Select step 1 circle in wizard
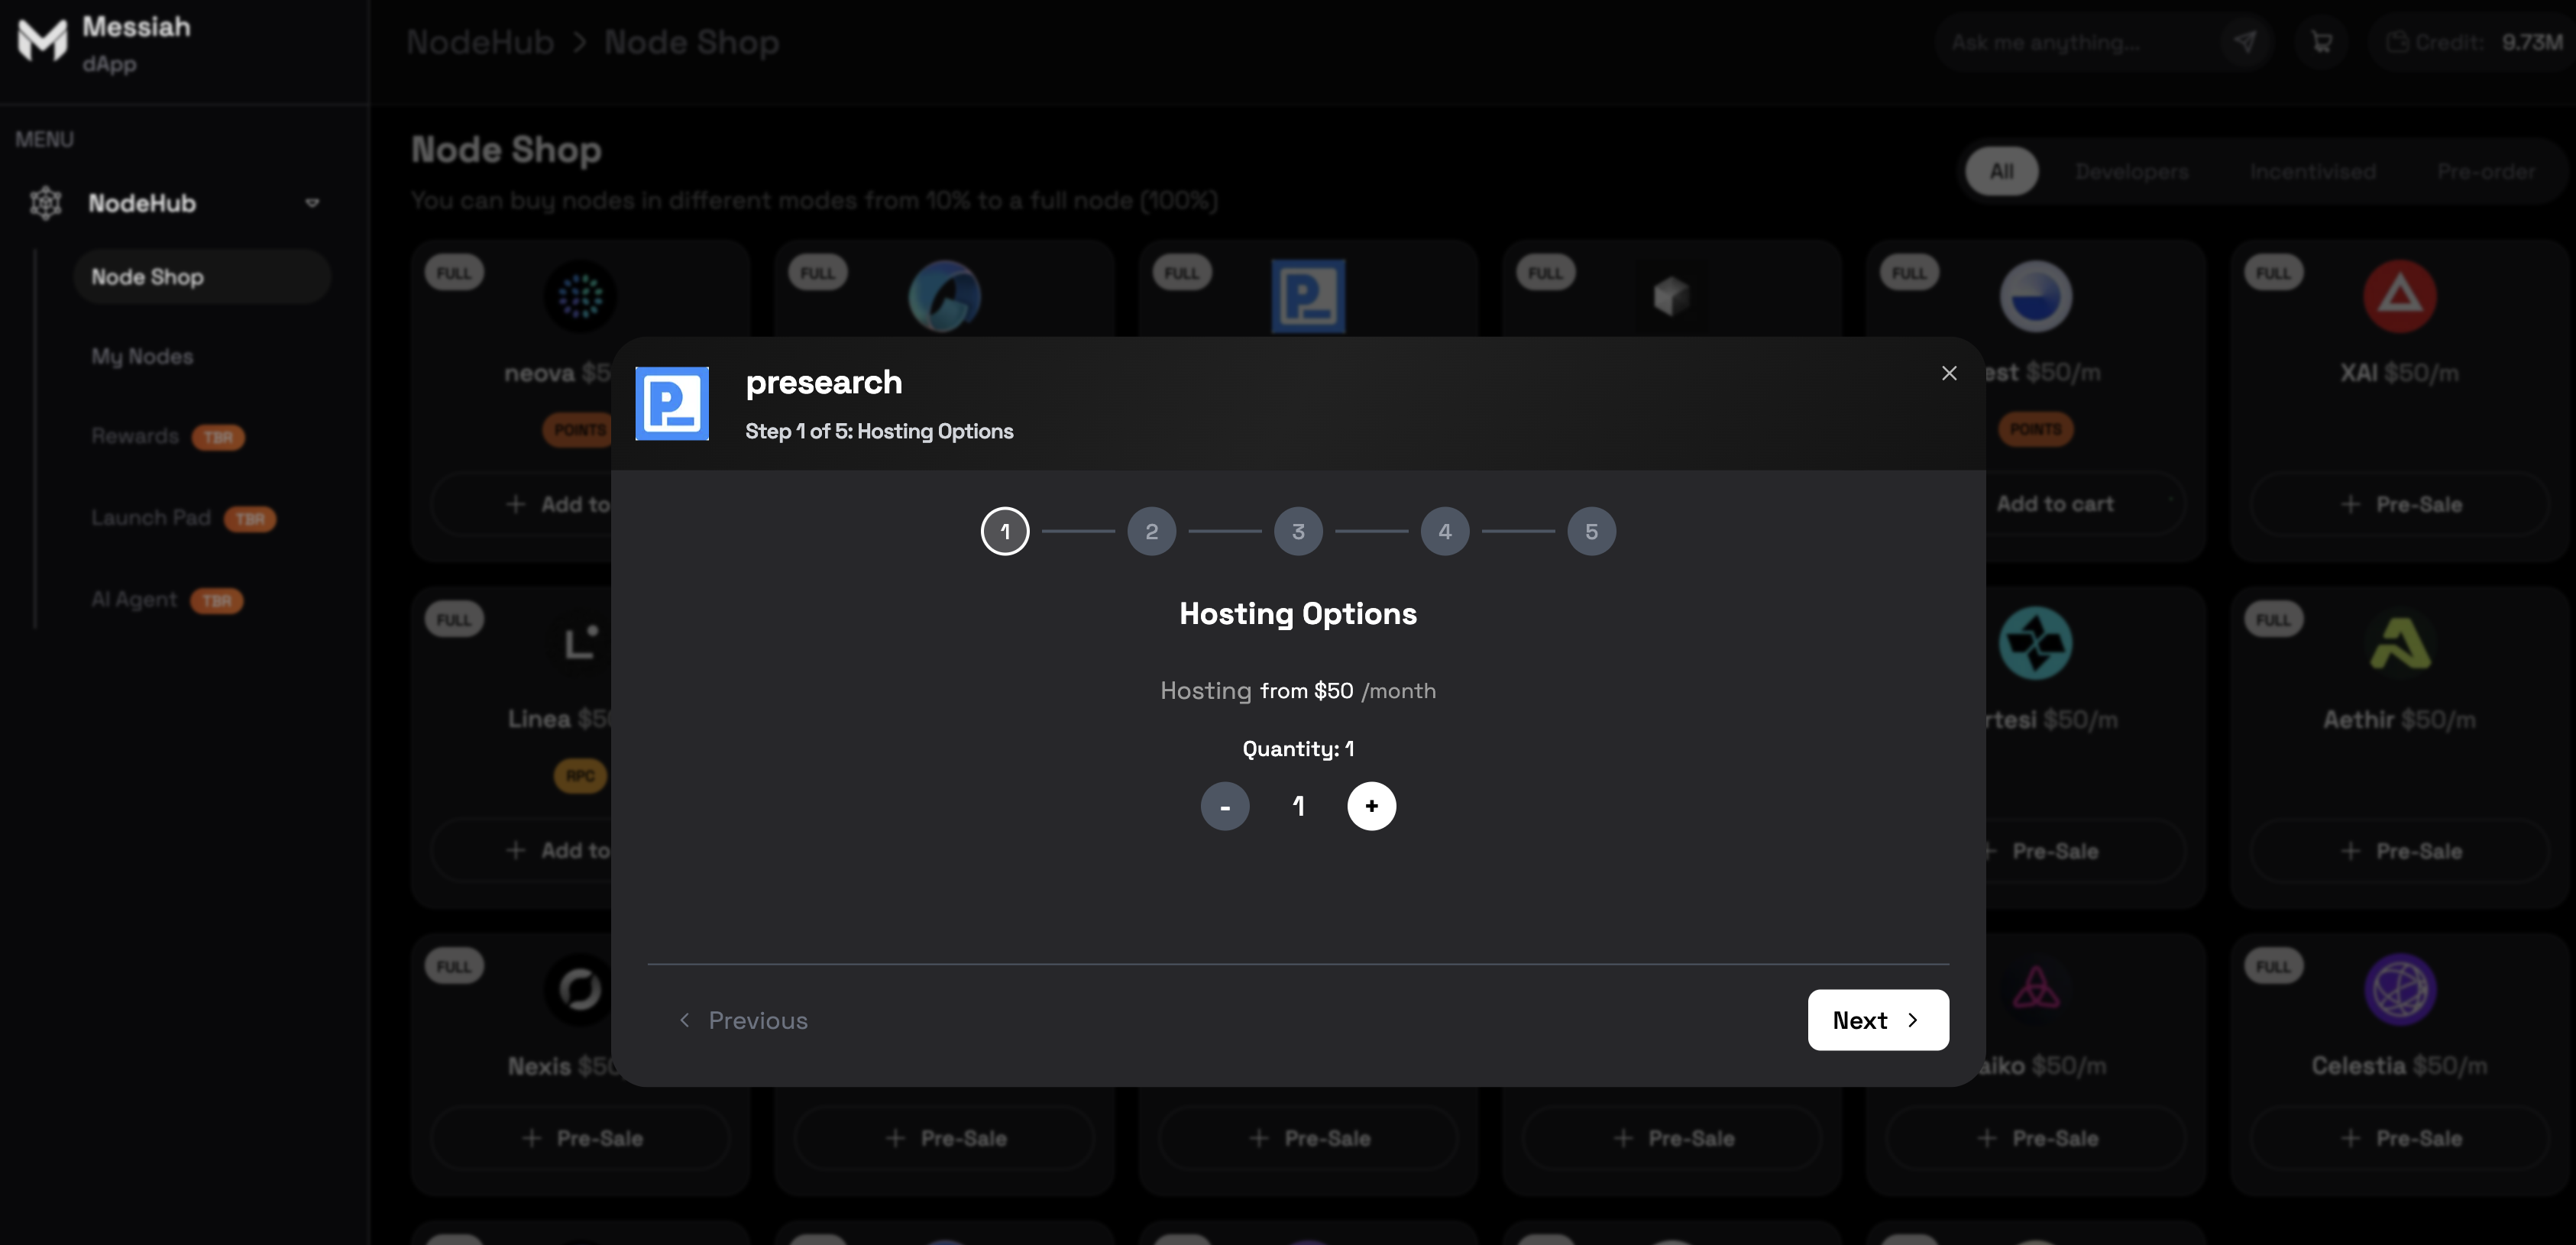 tap(1005, 531)
